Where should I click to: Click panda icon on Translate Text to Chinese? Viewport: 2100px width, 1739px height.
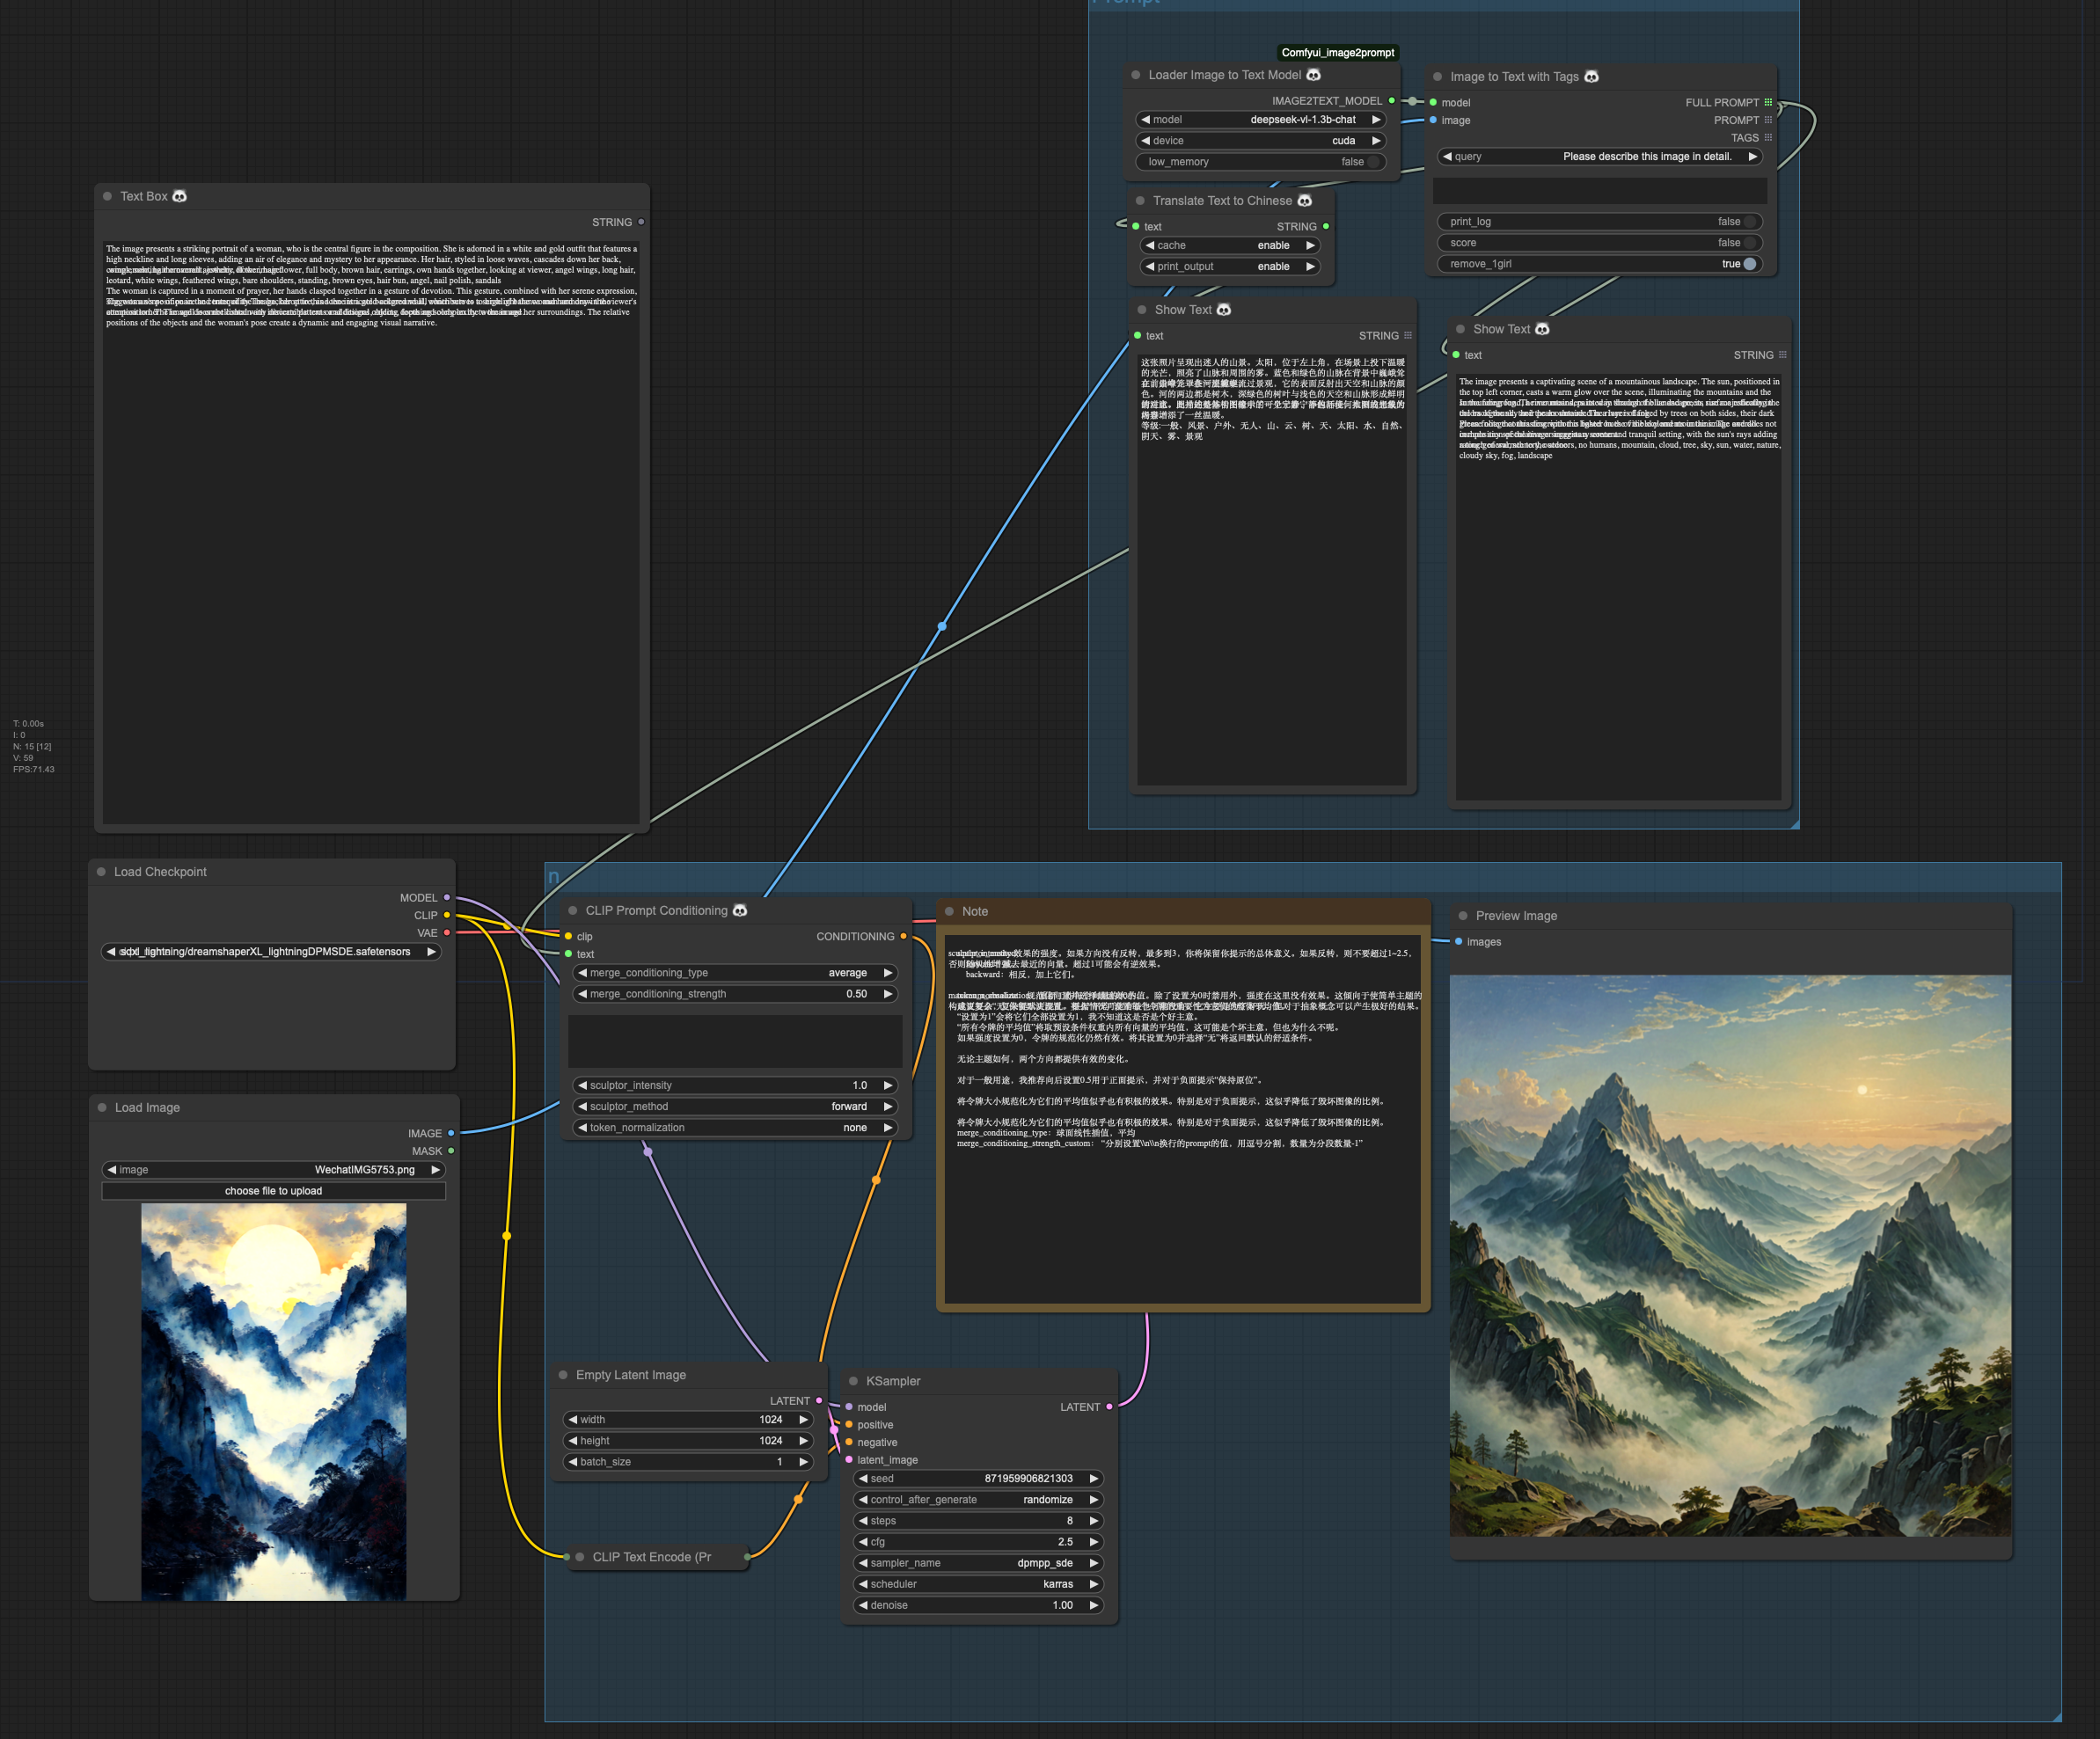point(1305,201)
